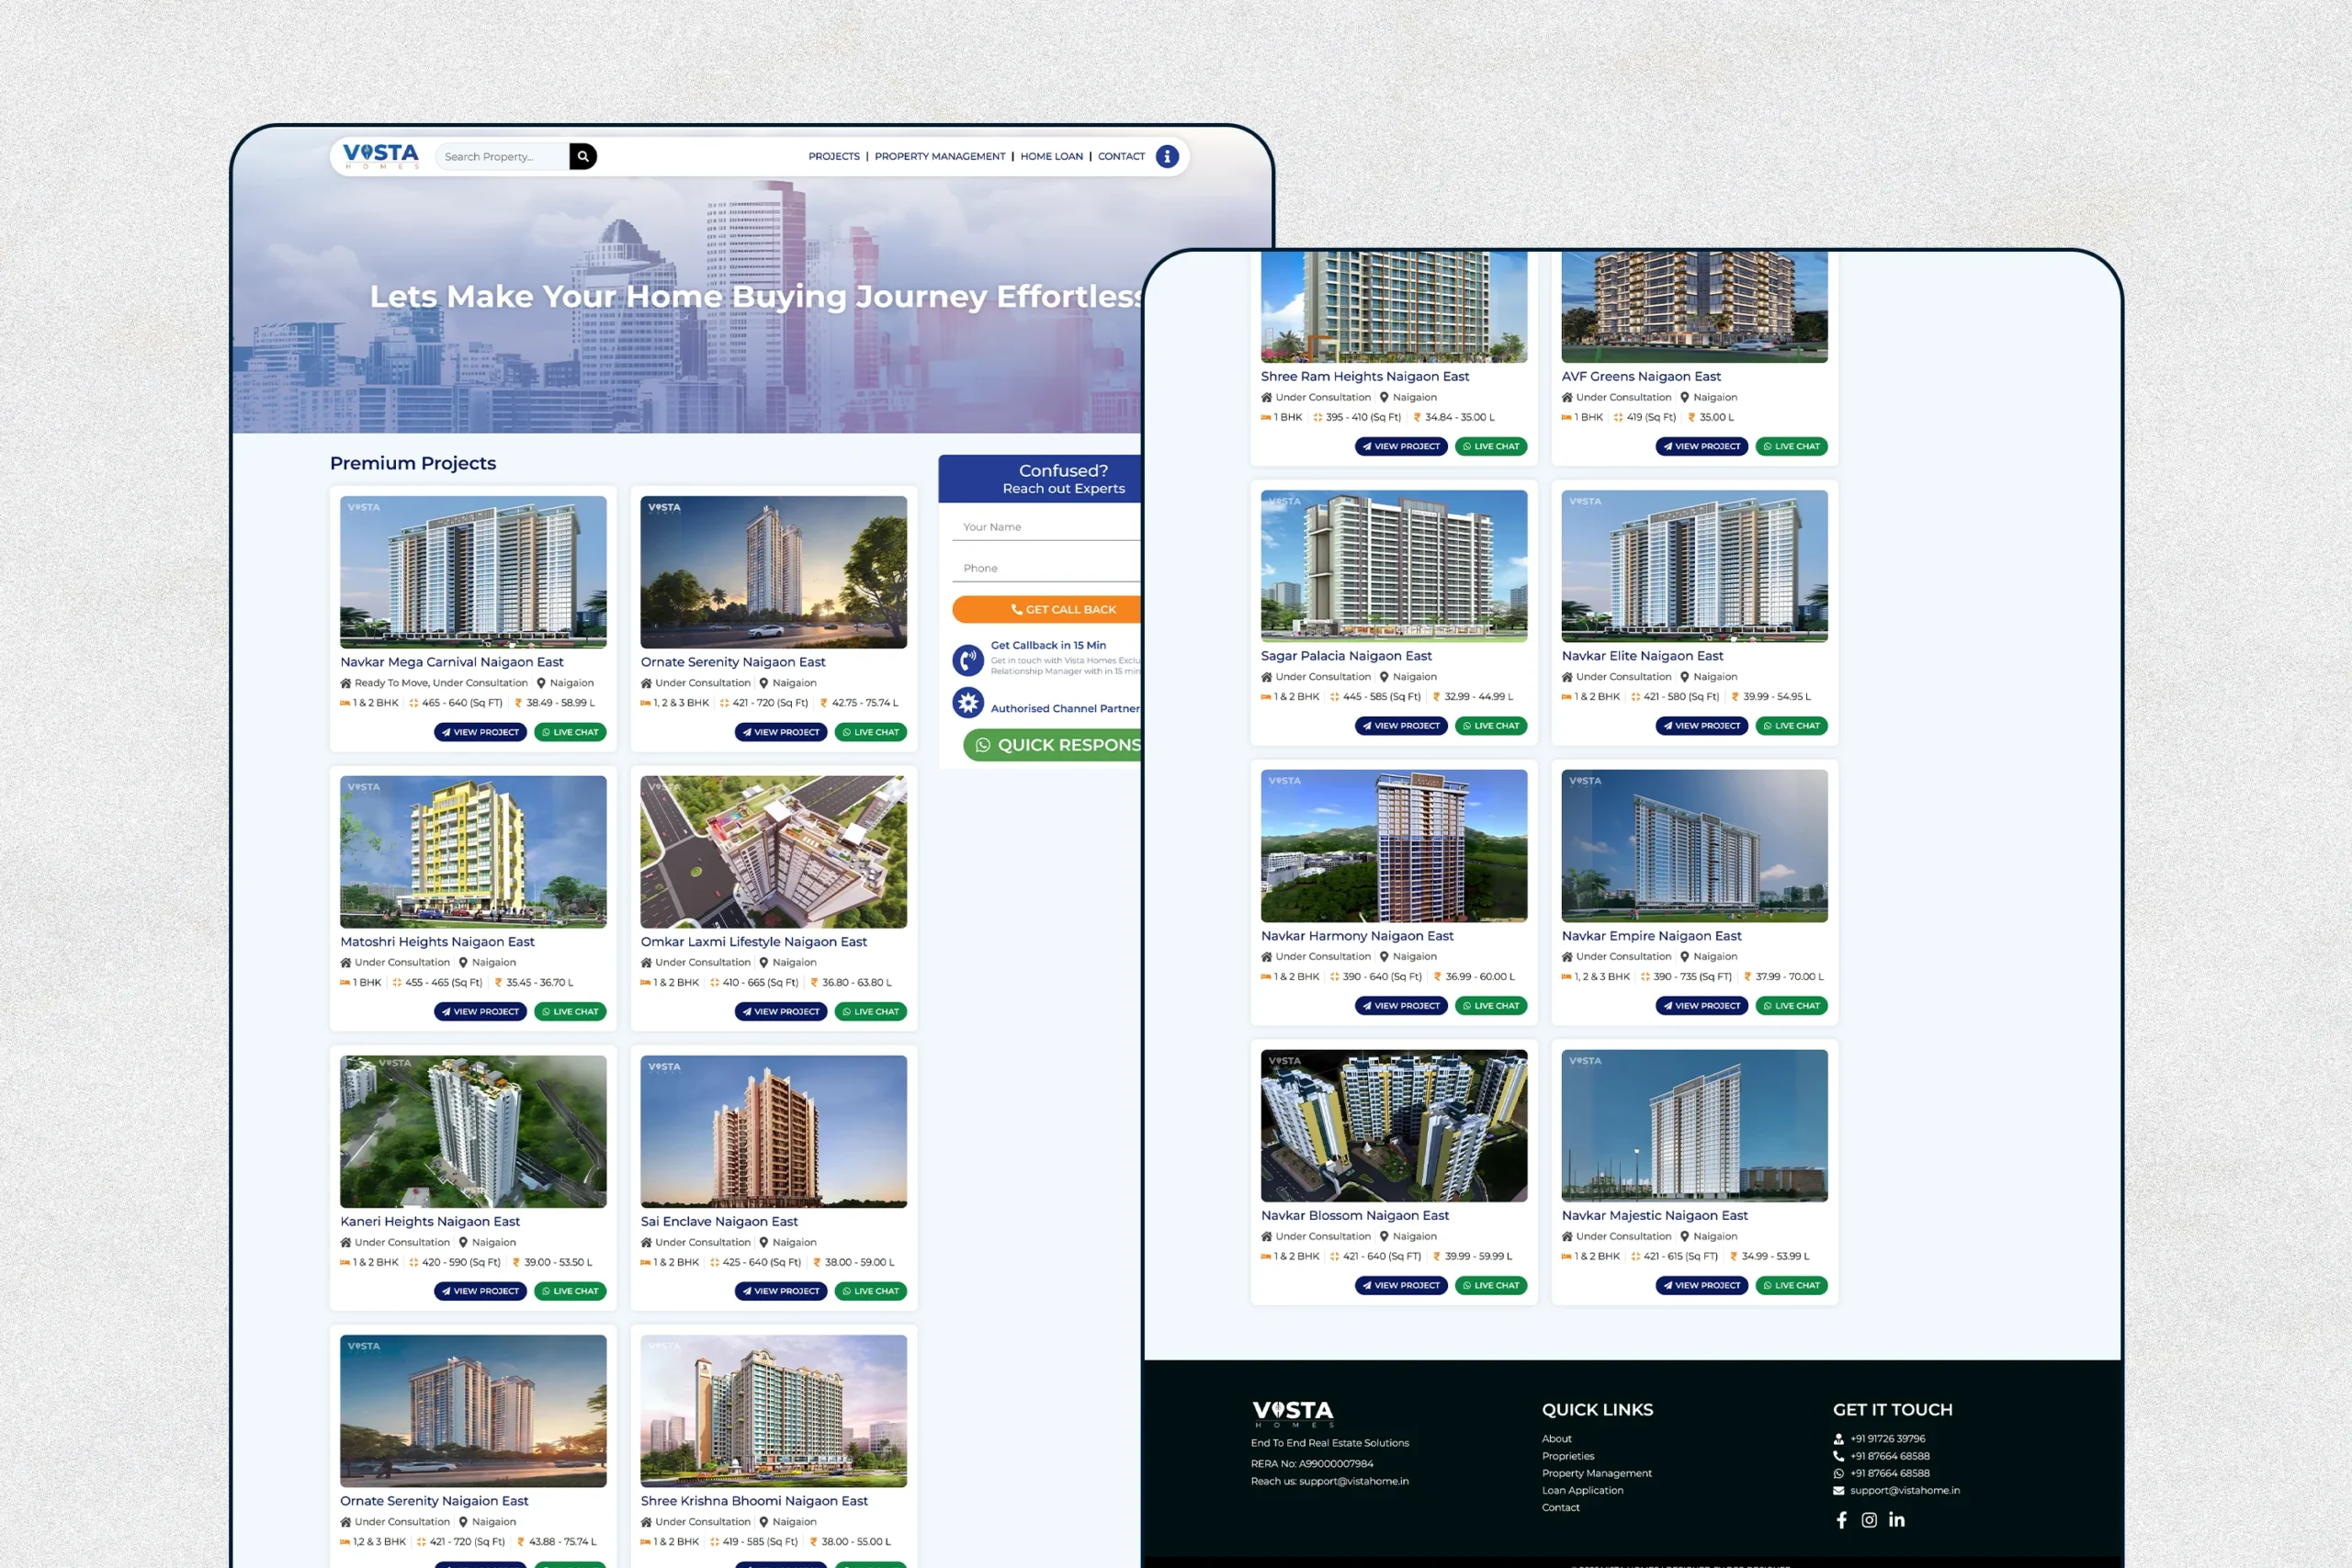
Task: Start LIVE CHAT for Navkar Elite Naigaon East
Action: point(1791,726)
